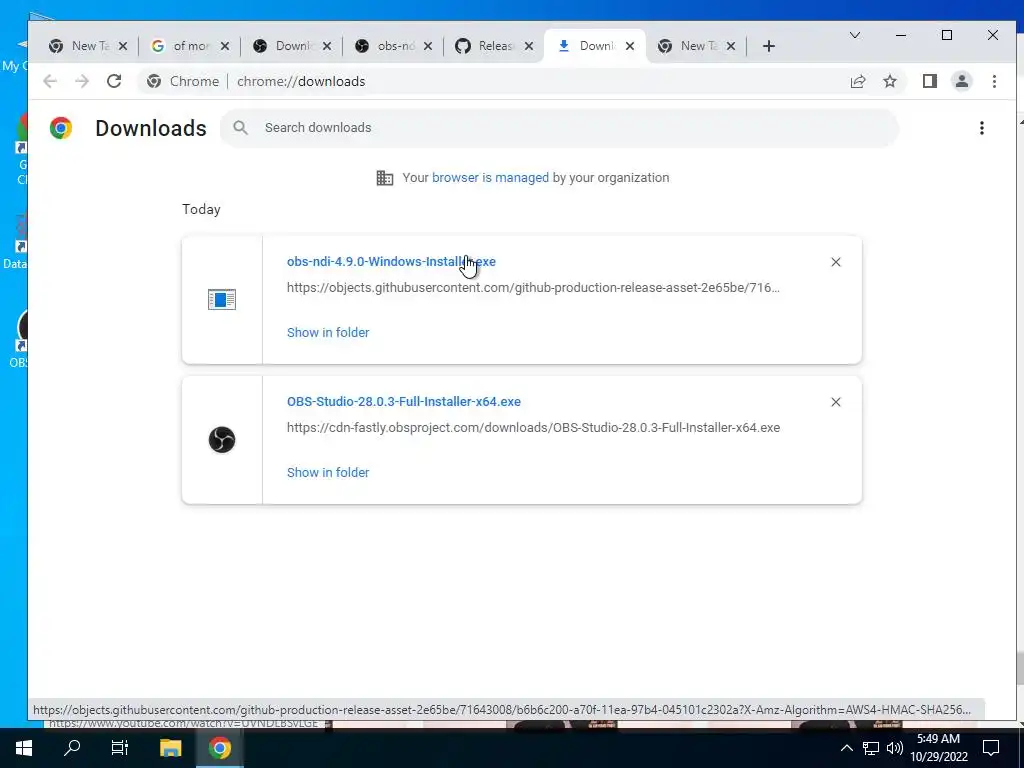Open Chrome profile avatar

coord(961,81)
